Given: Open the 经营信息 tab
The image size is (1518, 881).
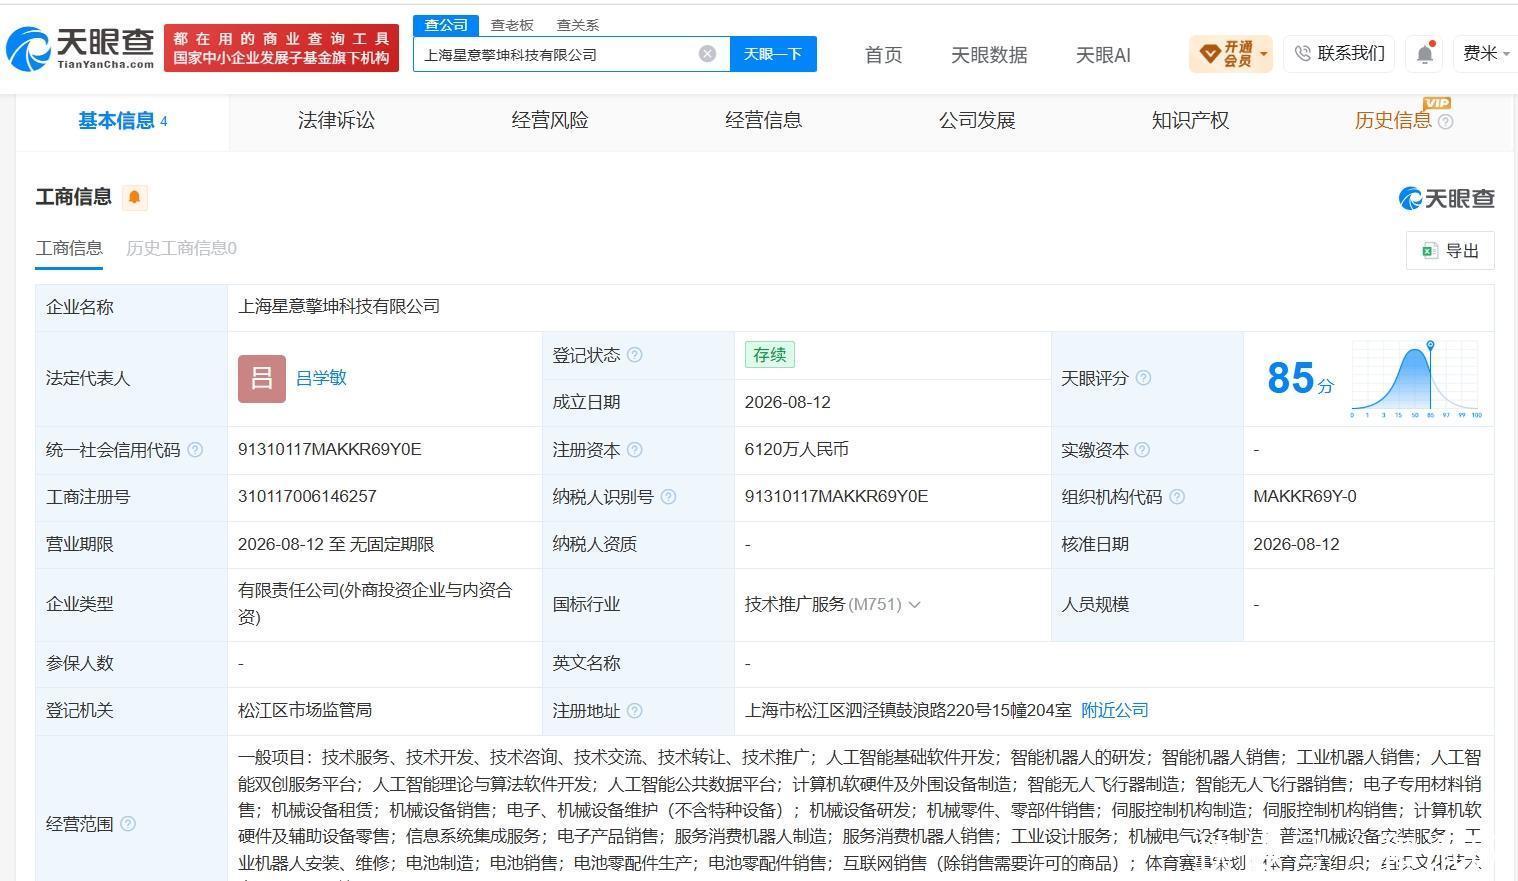Looking at the screenshot, I should tap(763, 121).
